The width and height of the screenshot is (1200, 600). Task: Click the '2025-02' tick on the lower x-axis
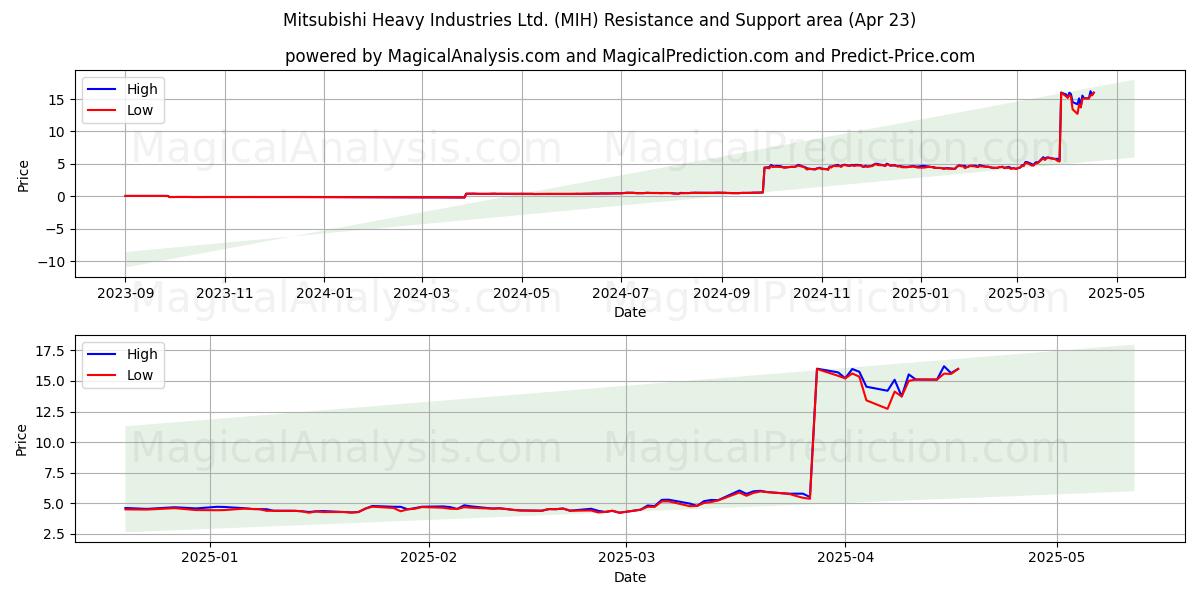click(x=429, y=558)
